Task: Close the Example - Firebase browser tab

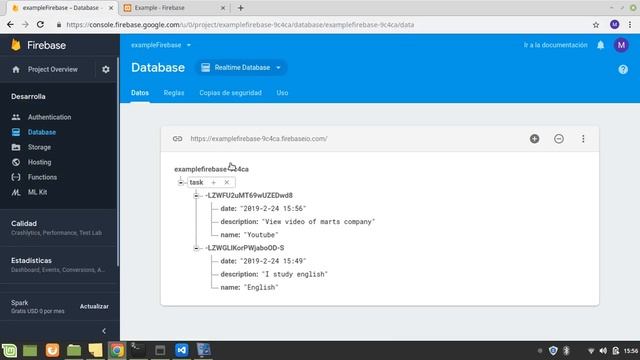Action: click(223, 8)
